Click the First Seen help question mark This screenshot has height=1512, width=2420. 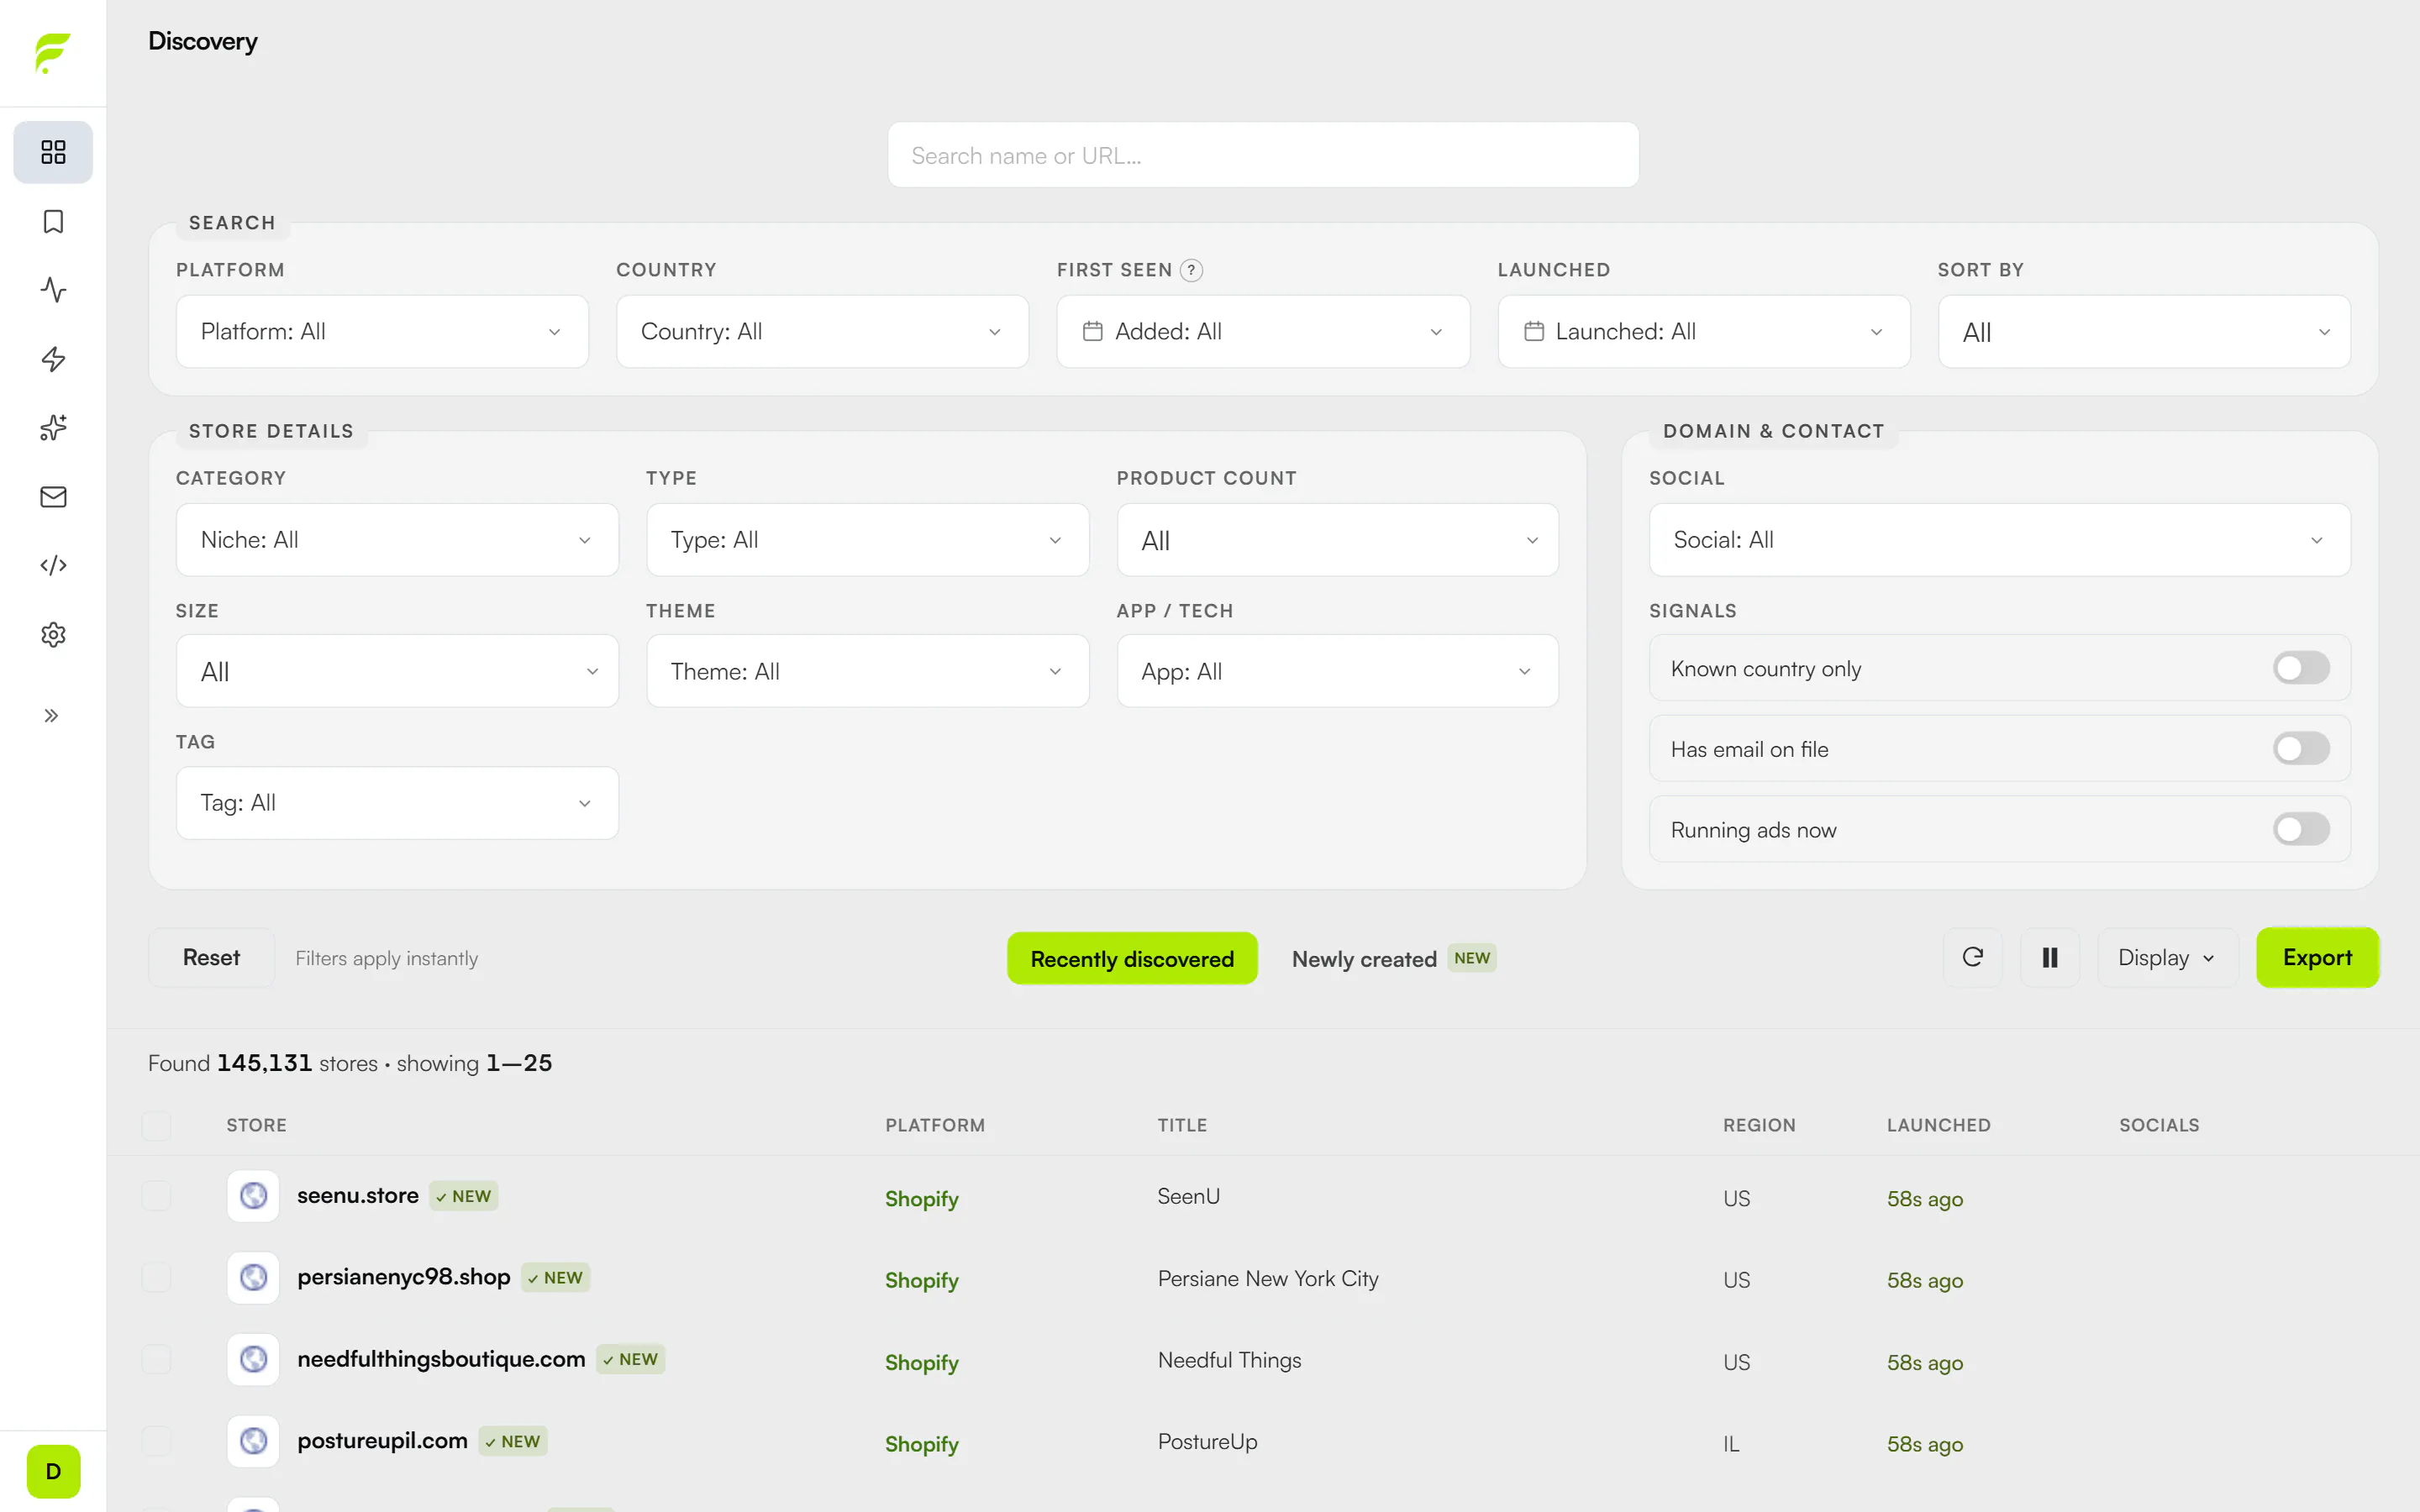pyautogui.click(x=1191, y=270)
